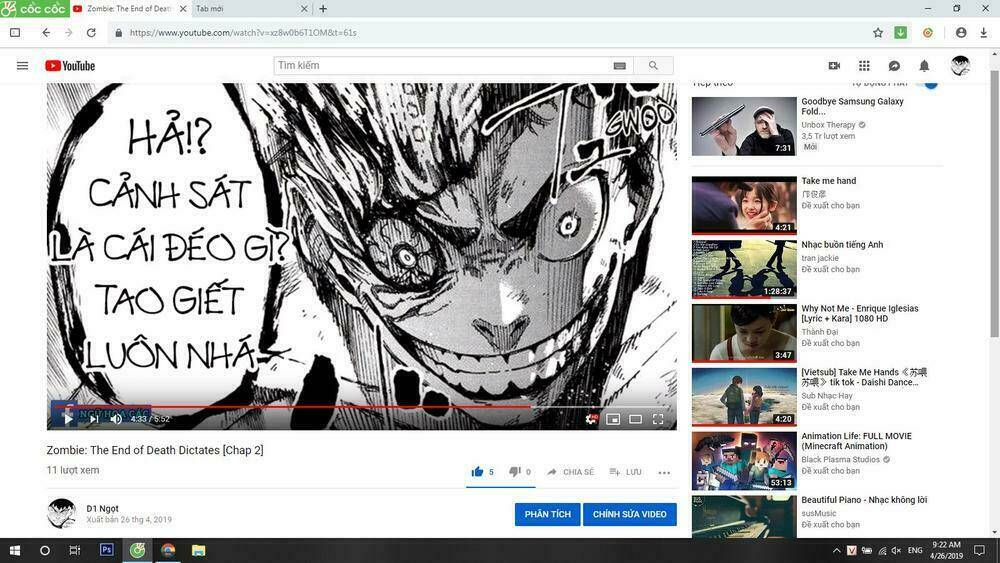The width and height of the screenshot is (1000, 563).
Task: Open YouTube notifications bell
Action: coord(924,66)
